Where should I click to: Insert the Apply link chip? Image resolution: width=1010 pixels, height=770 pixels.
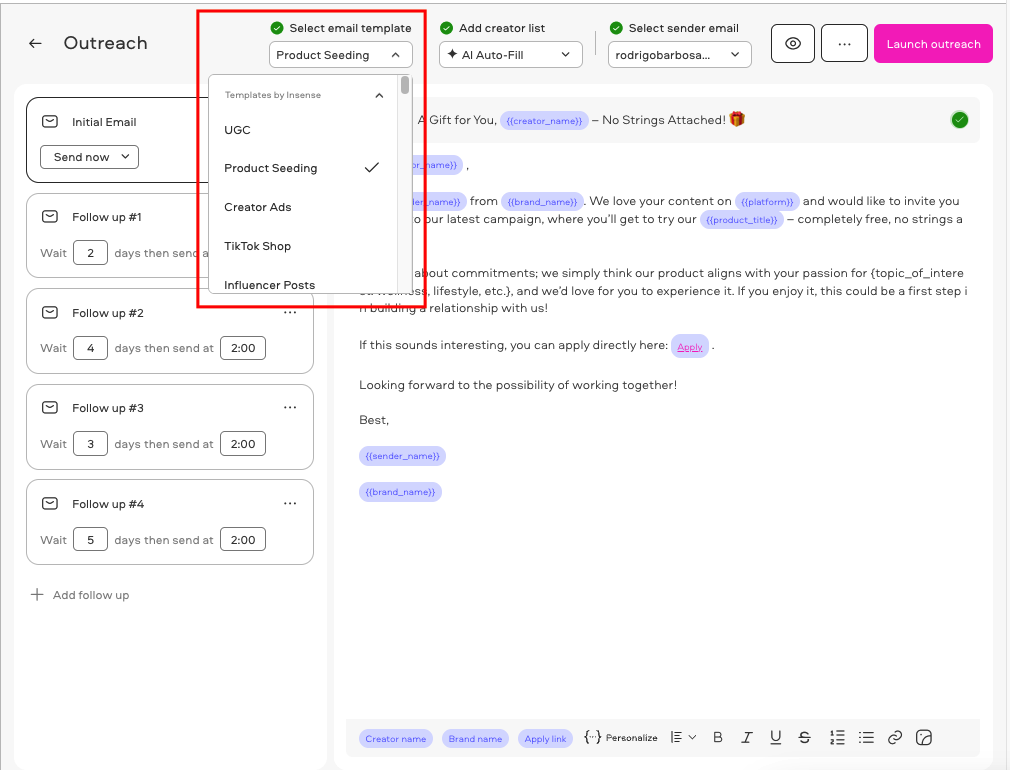[x=545, y=738]
